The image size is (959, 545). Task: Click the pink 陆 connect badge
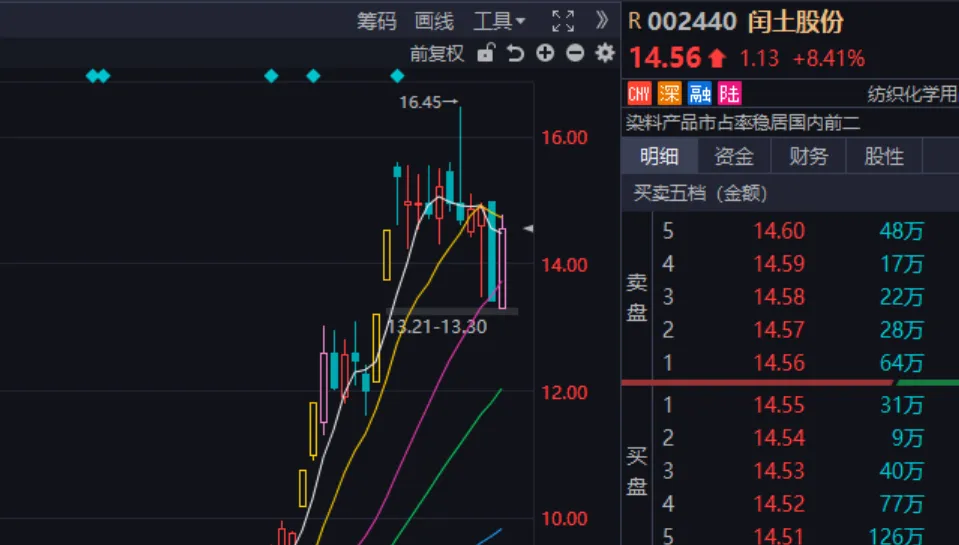[x=729, y=94]
